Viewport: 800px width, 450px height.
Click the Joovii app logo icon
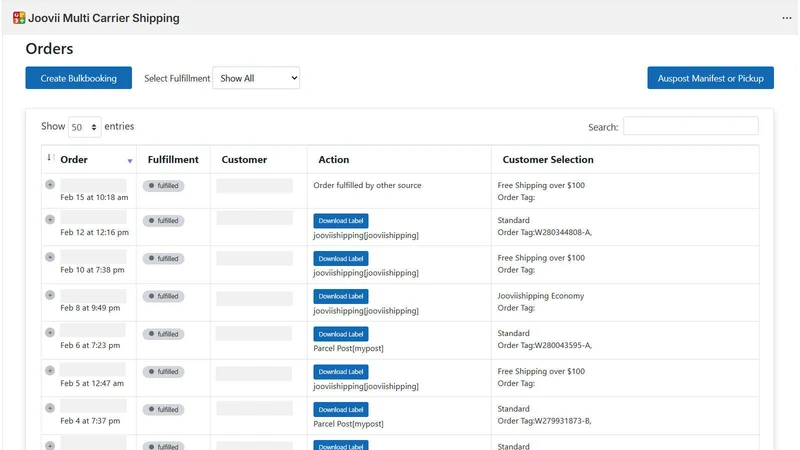point(19,18)
